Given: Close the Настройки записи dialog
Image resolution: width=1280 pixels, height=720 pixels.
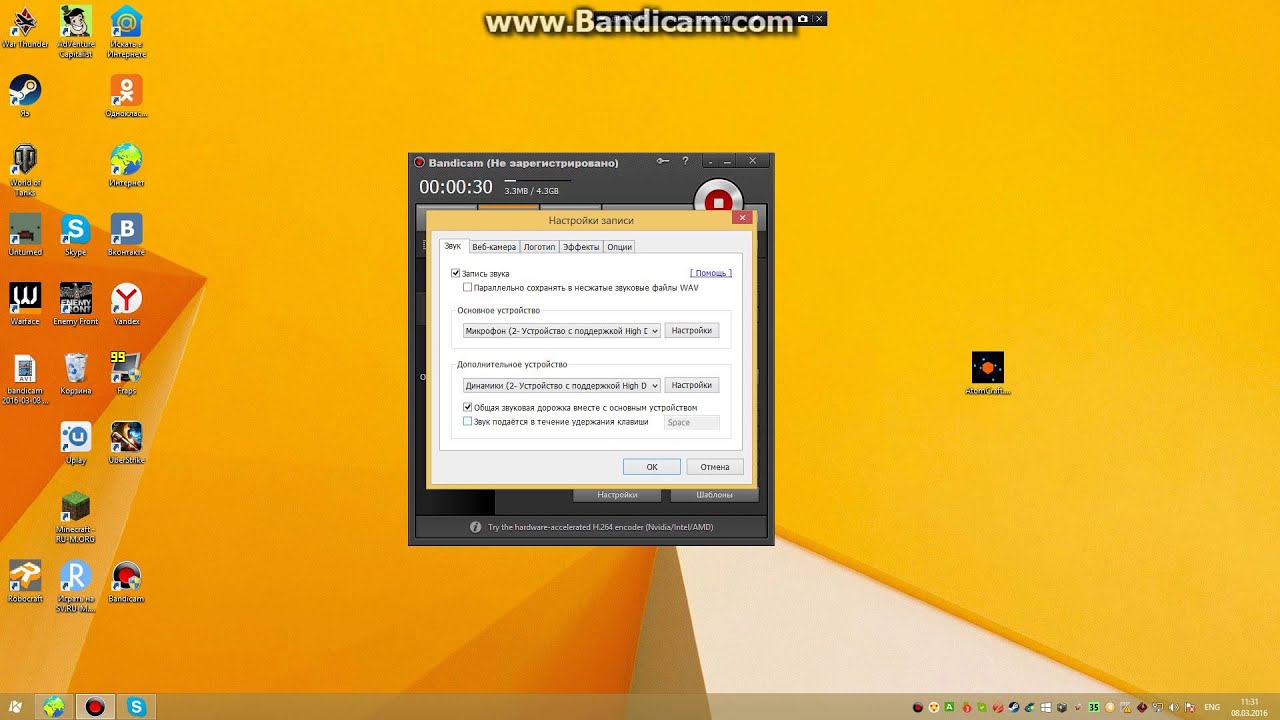Looking at the screenshot, I should 742,217.
